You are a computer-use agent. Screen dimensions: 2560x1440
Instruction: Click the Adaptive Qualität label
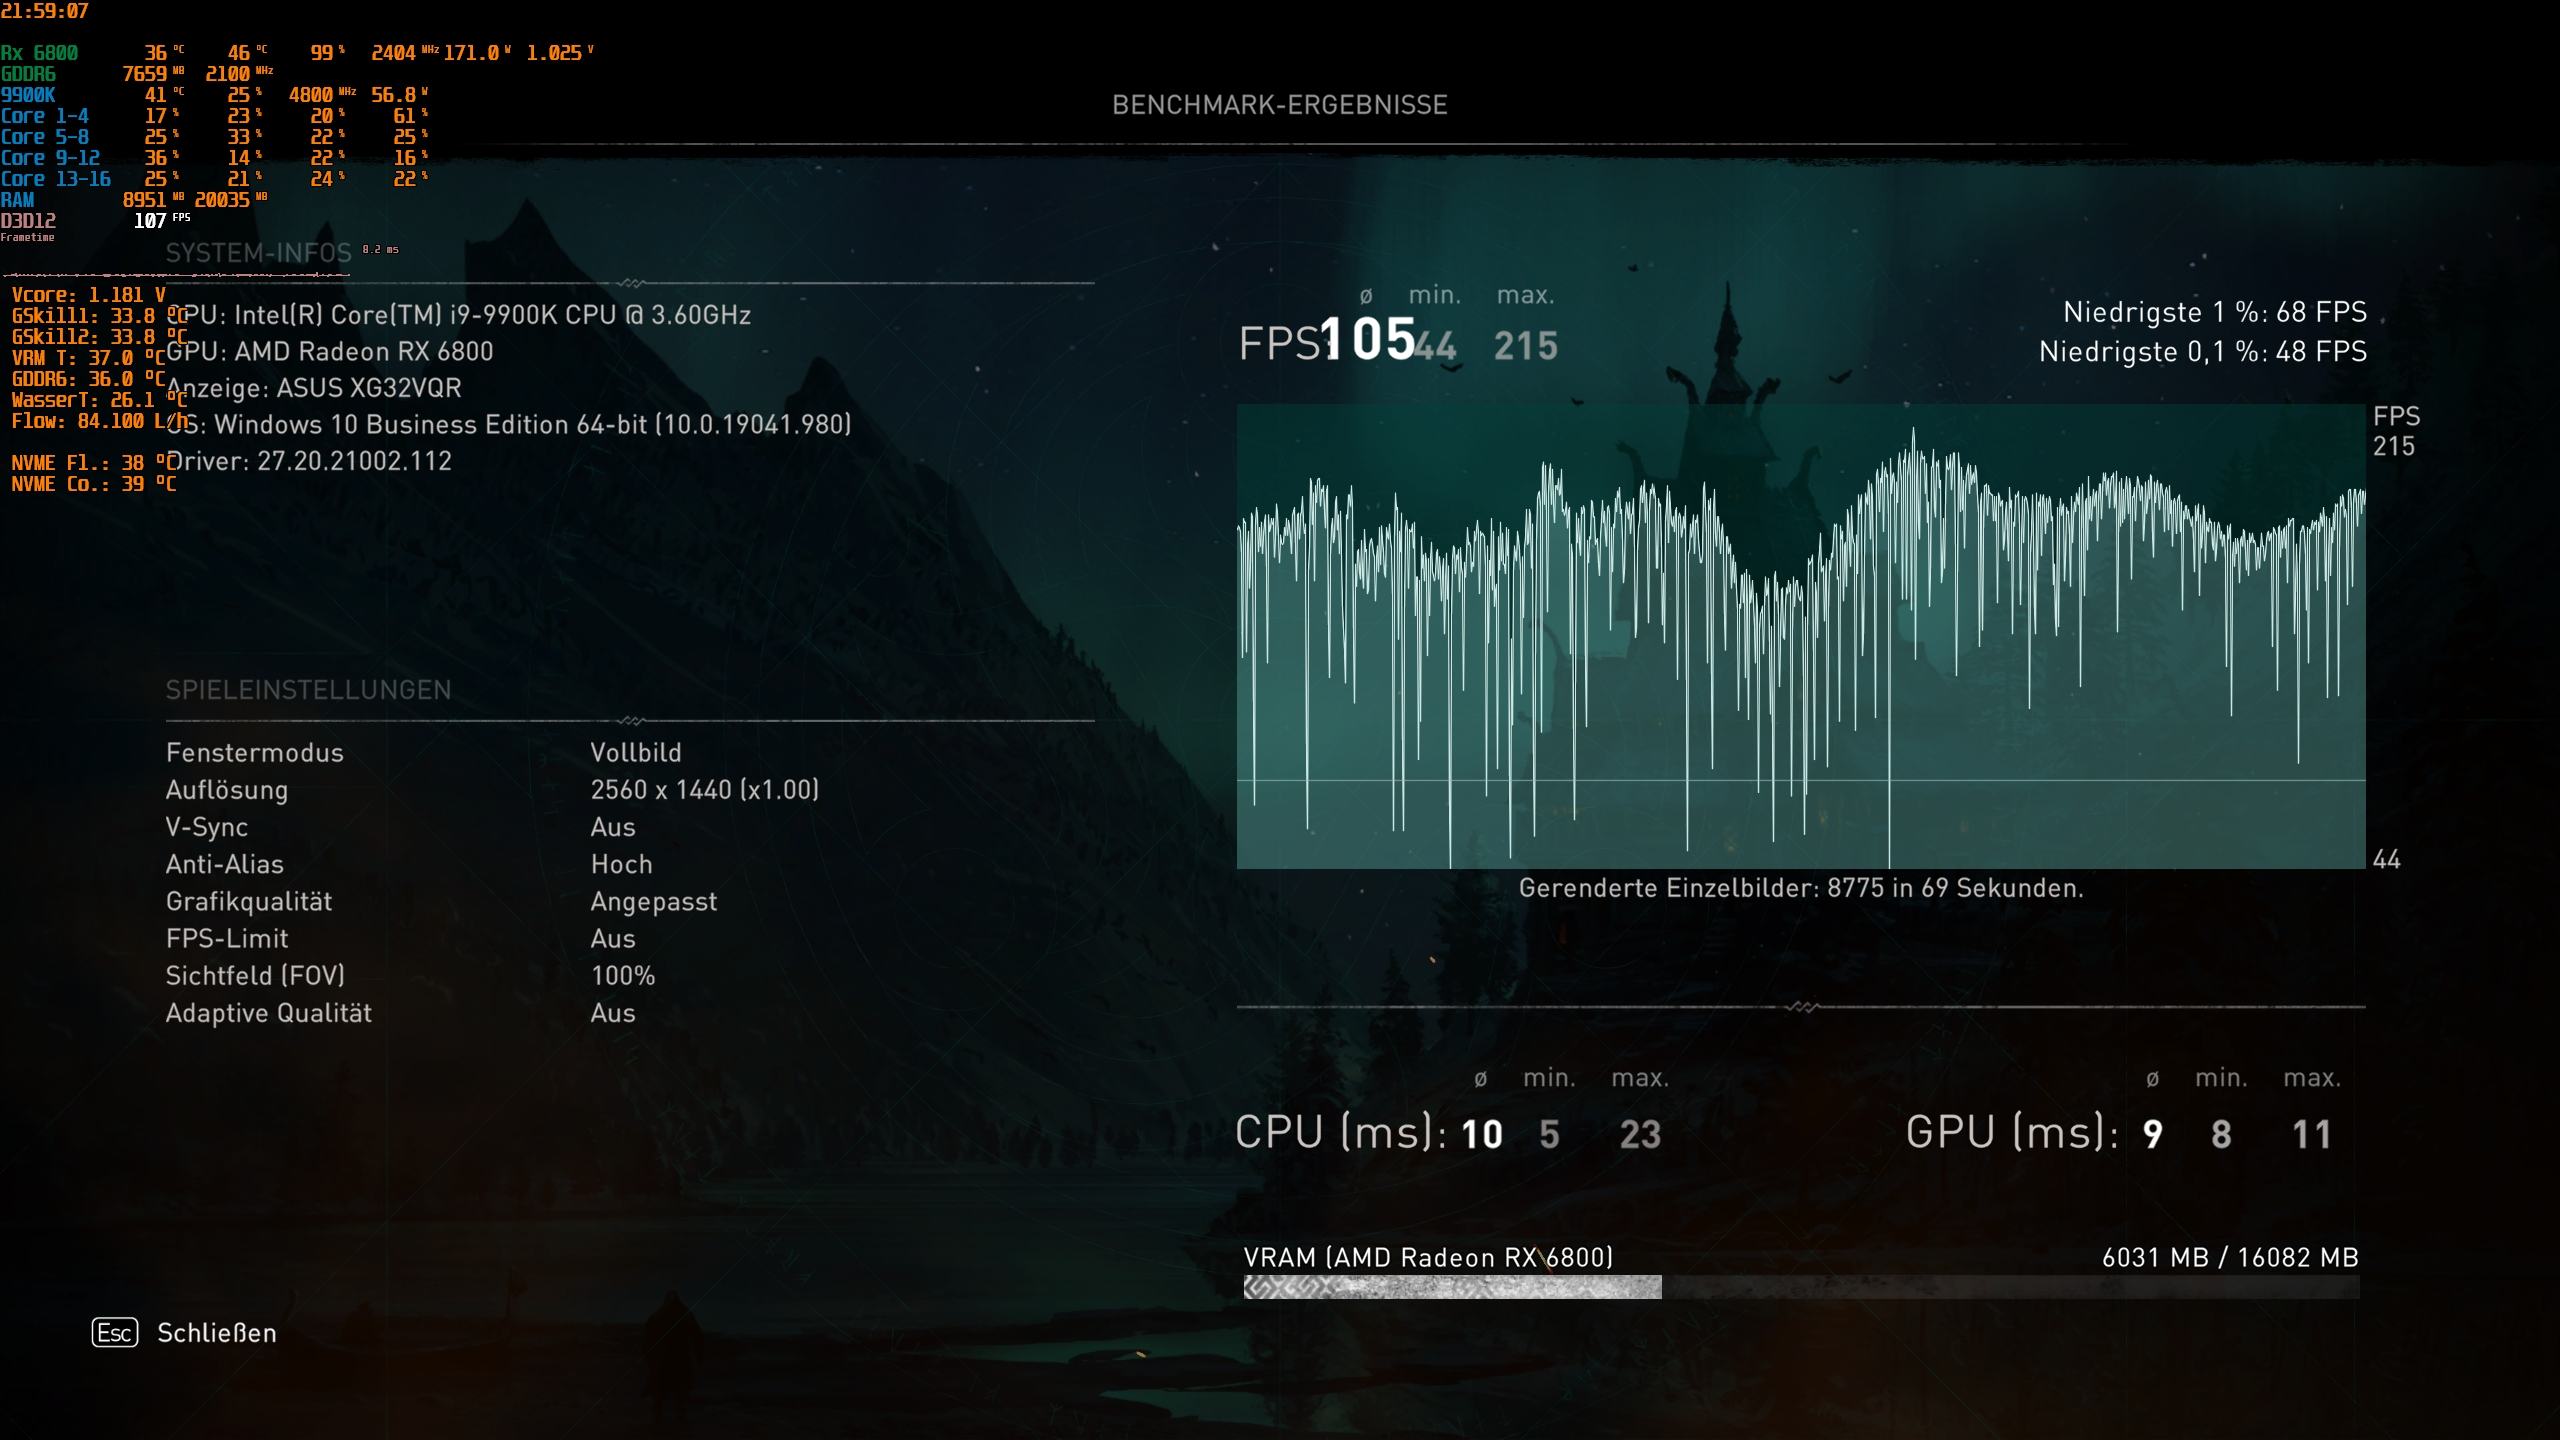point(269,1013)
